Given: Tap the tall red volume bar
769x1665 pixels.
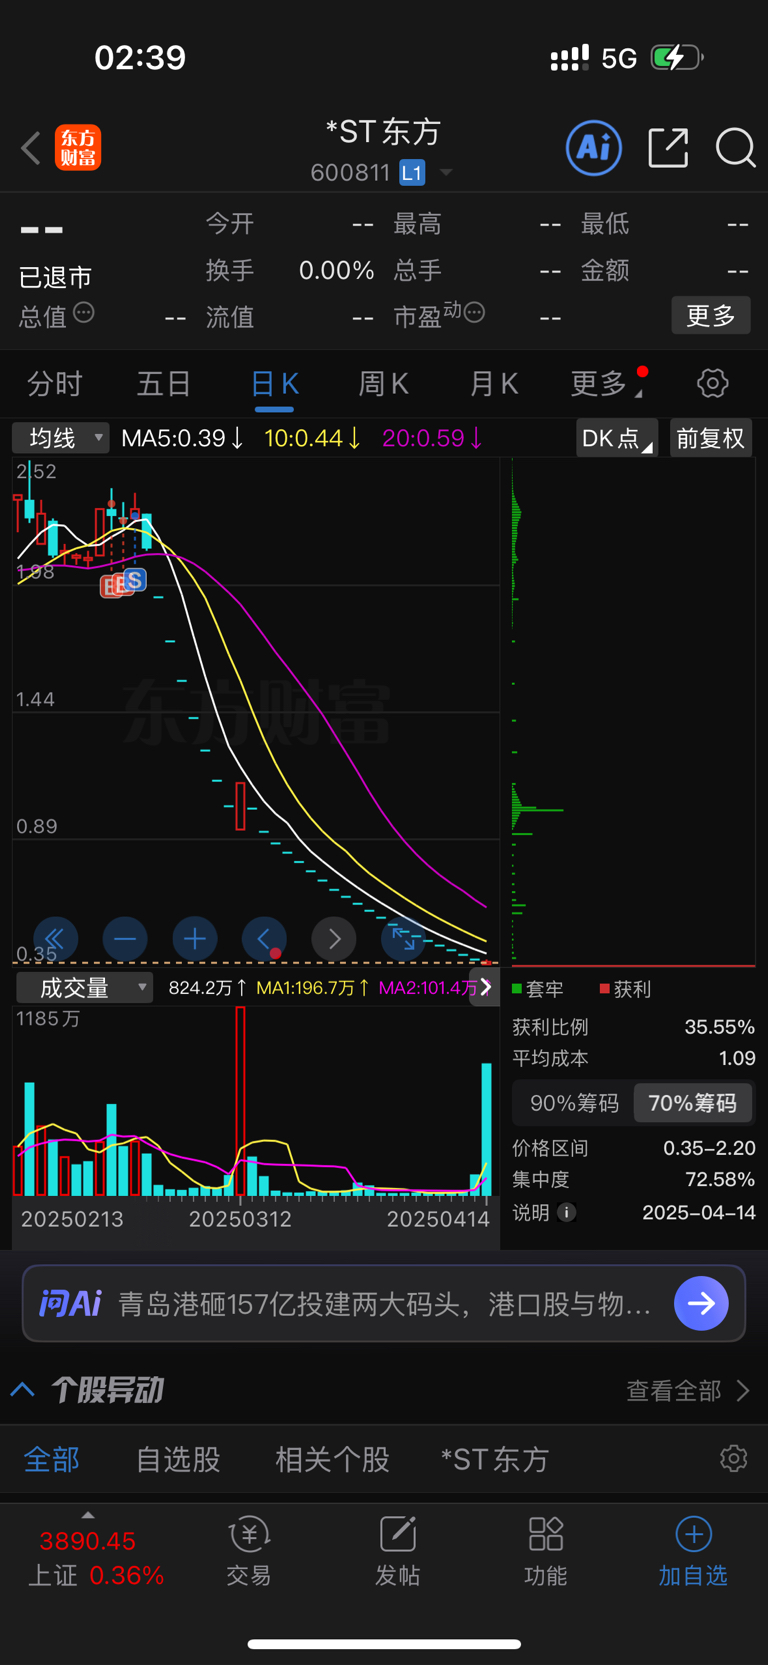Looking at the screenshot, I should click(240, 1101).
